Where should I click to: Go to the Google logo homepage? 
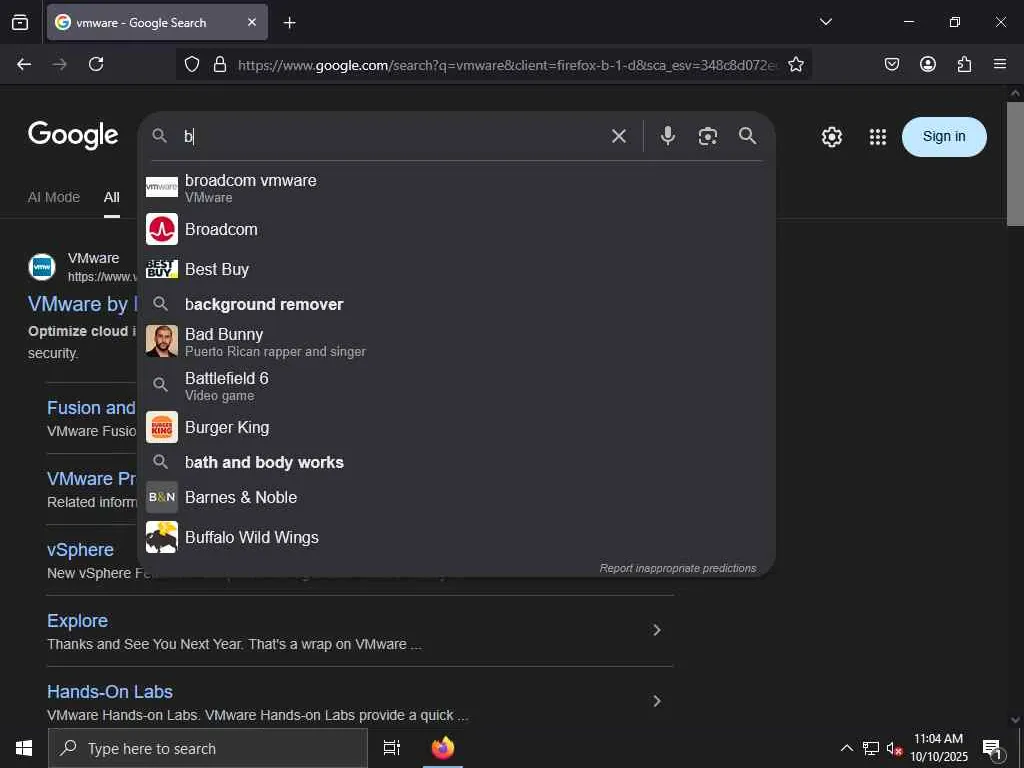coord(73,135)
